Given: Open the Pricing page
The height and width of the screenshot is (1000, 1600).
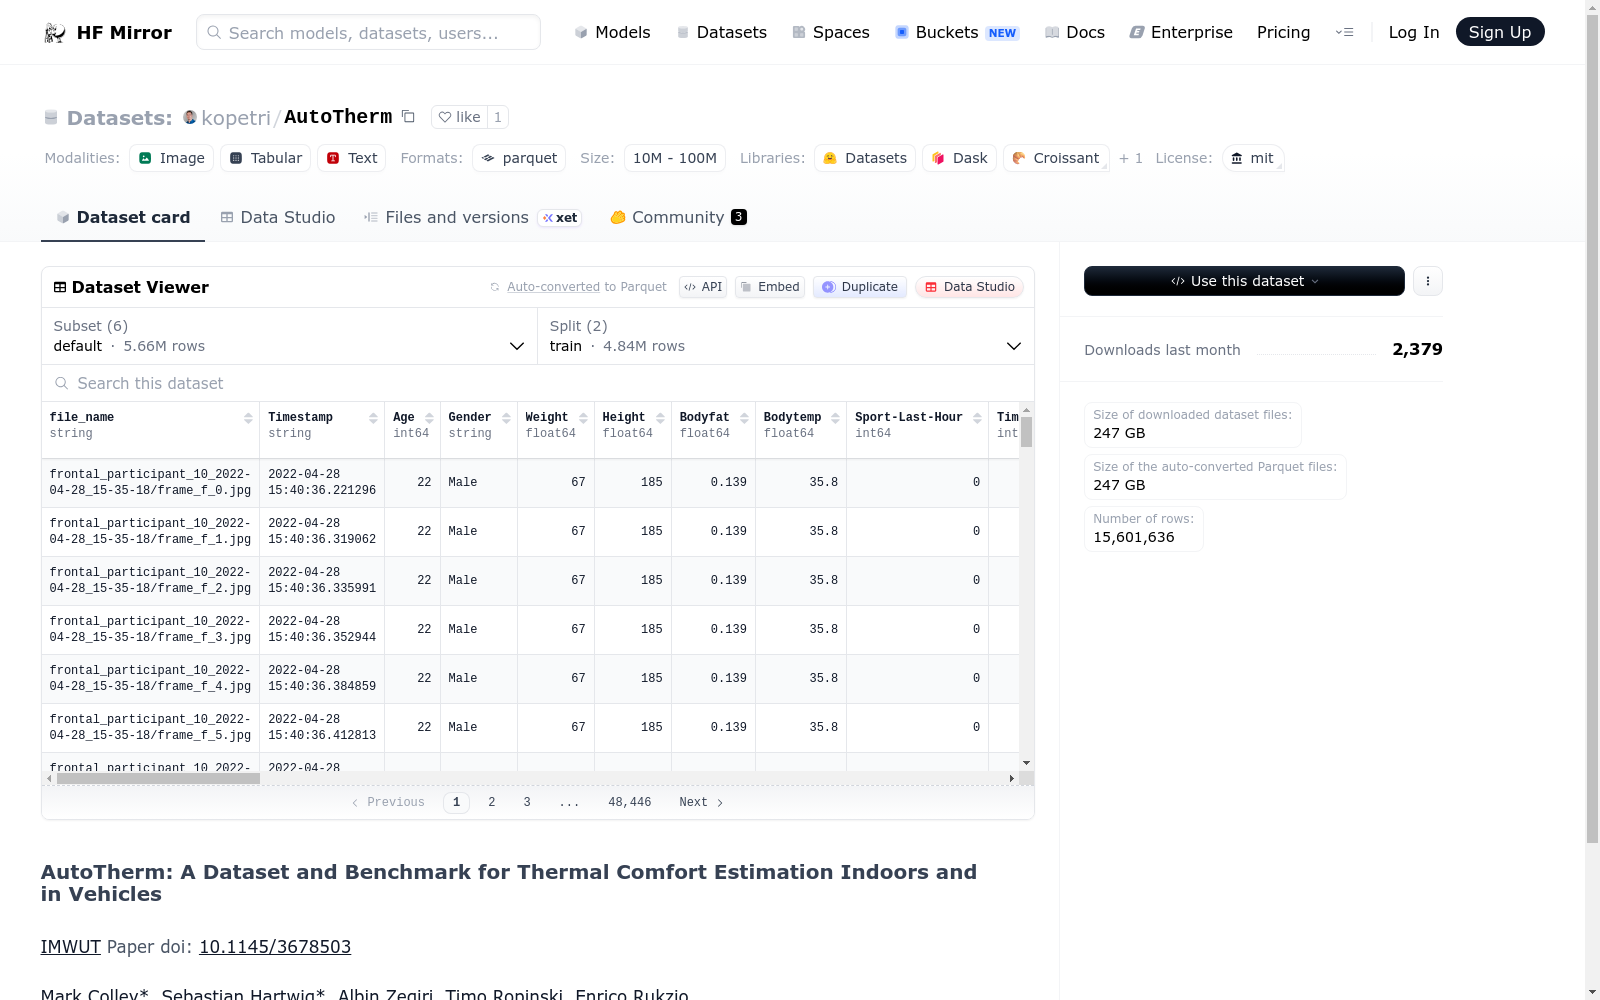Looking at the screenshot, I should pyautogui.click(x=1283, y=32).
